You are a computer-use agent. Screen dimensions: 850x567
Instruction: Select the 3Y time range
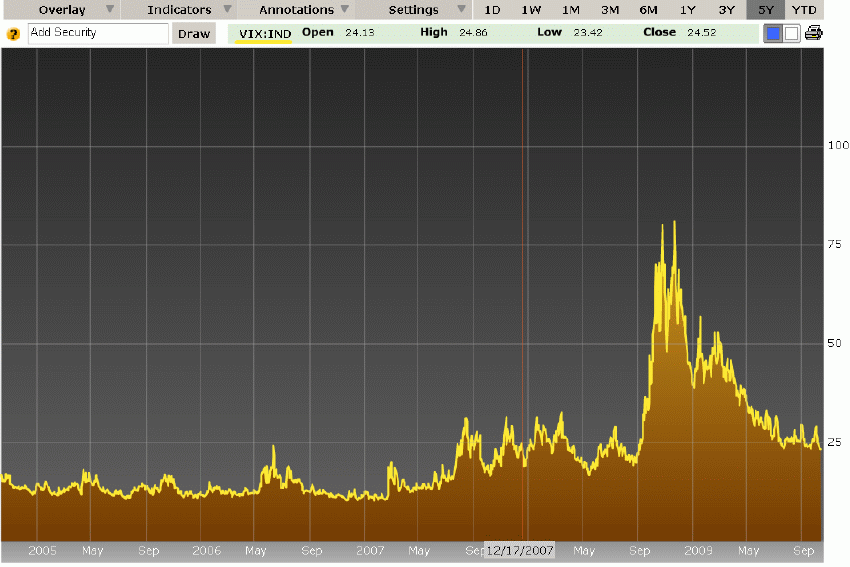click(727, 10)
